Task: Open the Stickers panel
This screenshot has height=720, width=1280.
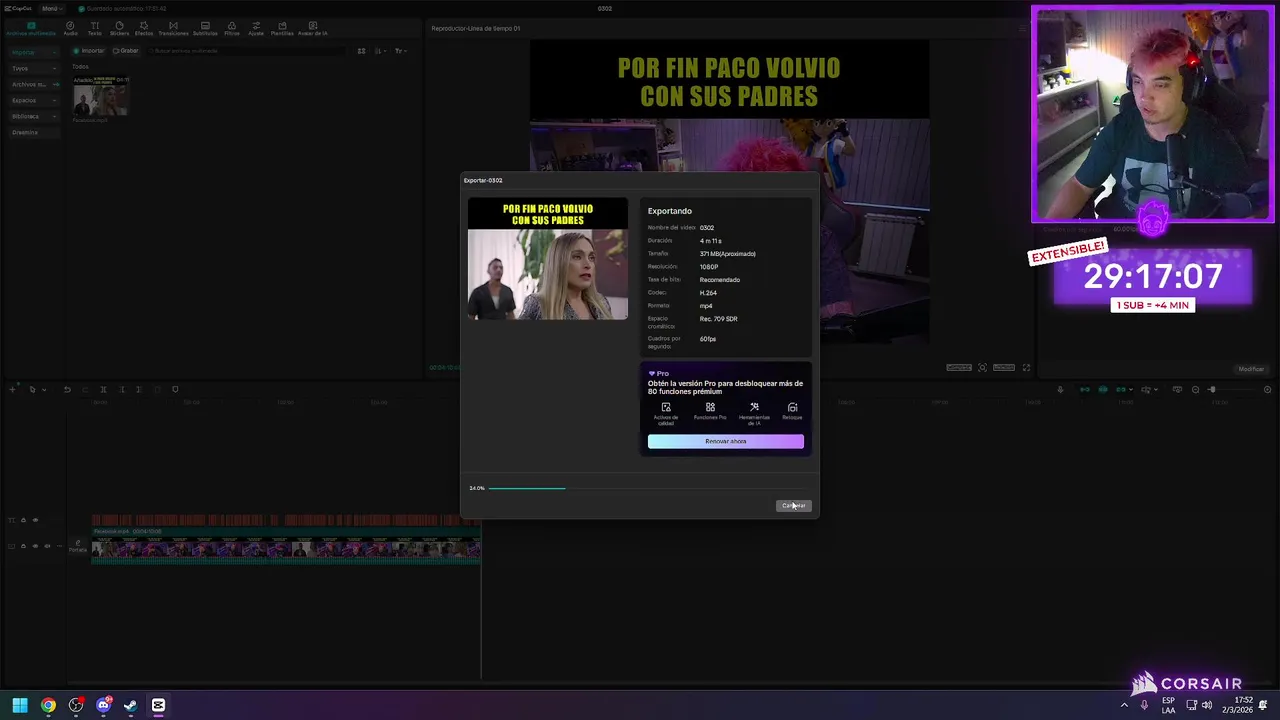Action: tap(119, 28)
